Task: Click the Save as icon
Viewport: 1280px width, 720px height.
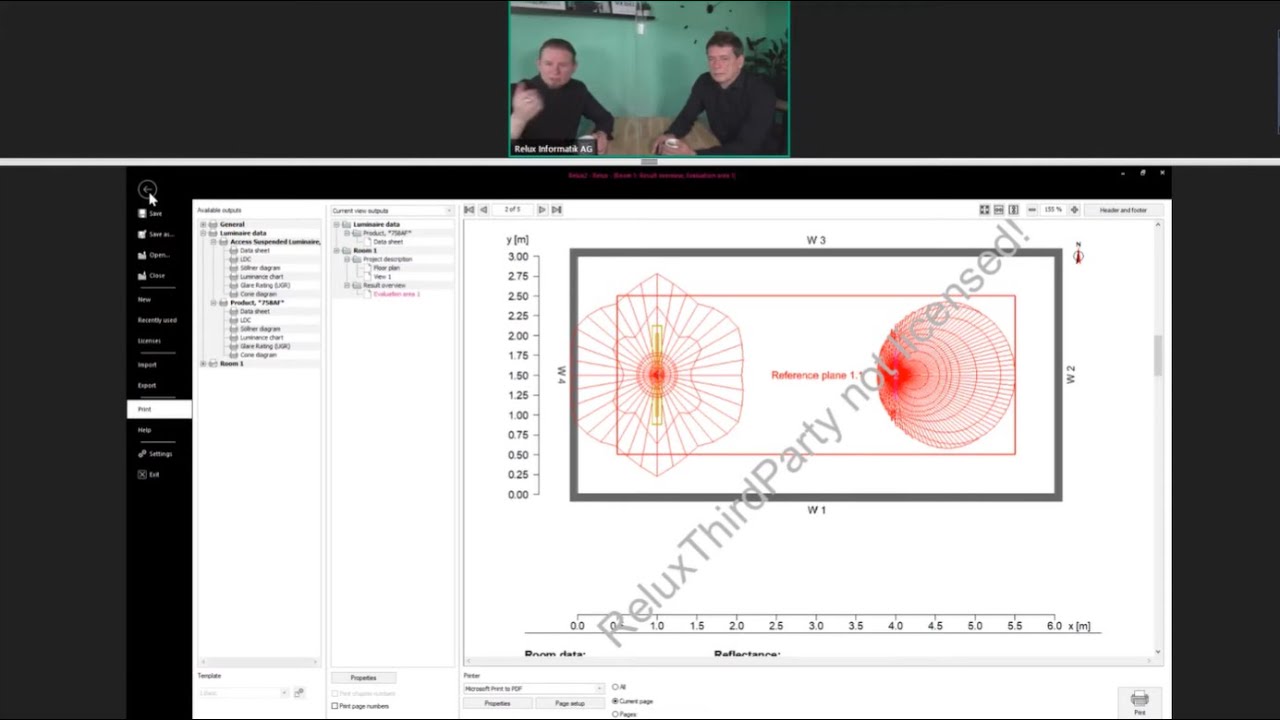Action: tap(142, 234)
